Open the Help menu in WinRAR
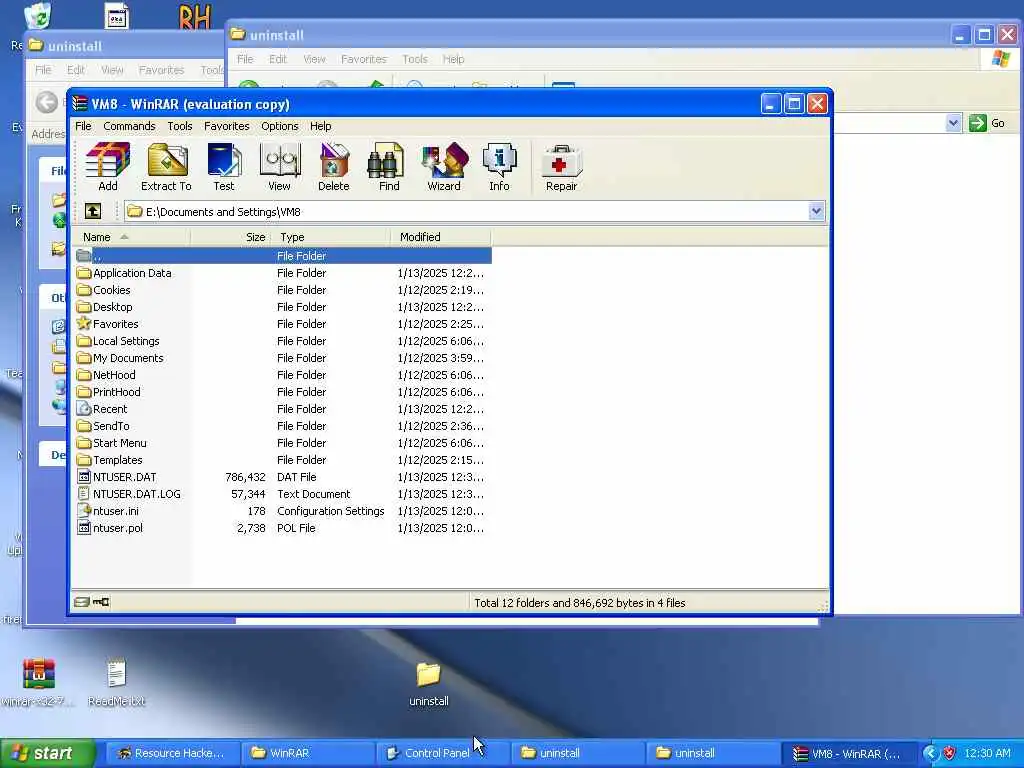This screenshot has height=768, width=1024. 321,126
